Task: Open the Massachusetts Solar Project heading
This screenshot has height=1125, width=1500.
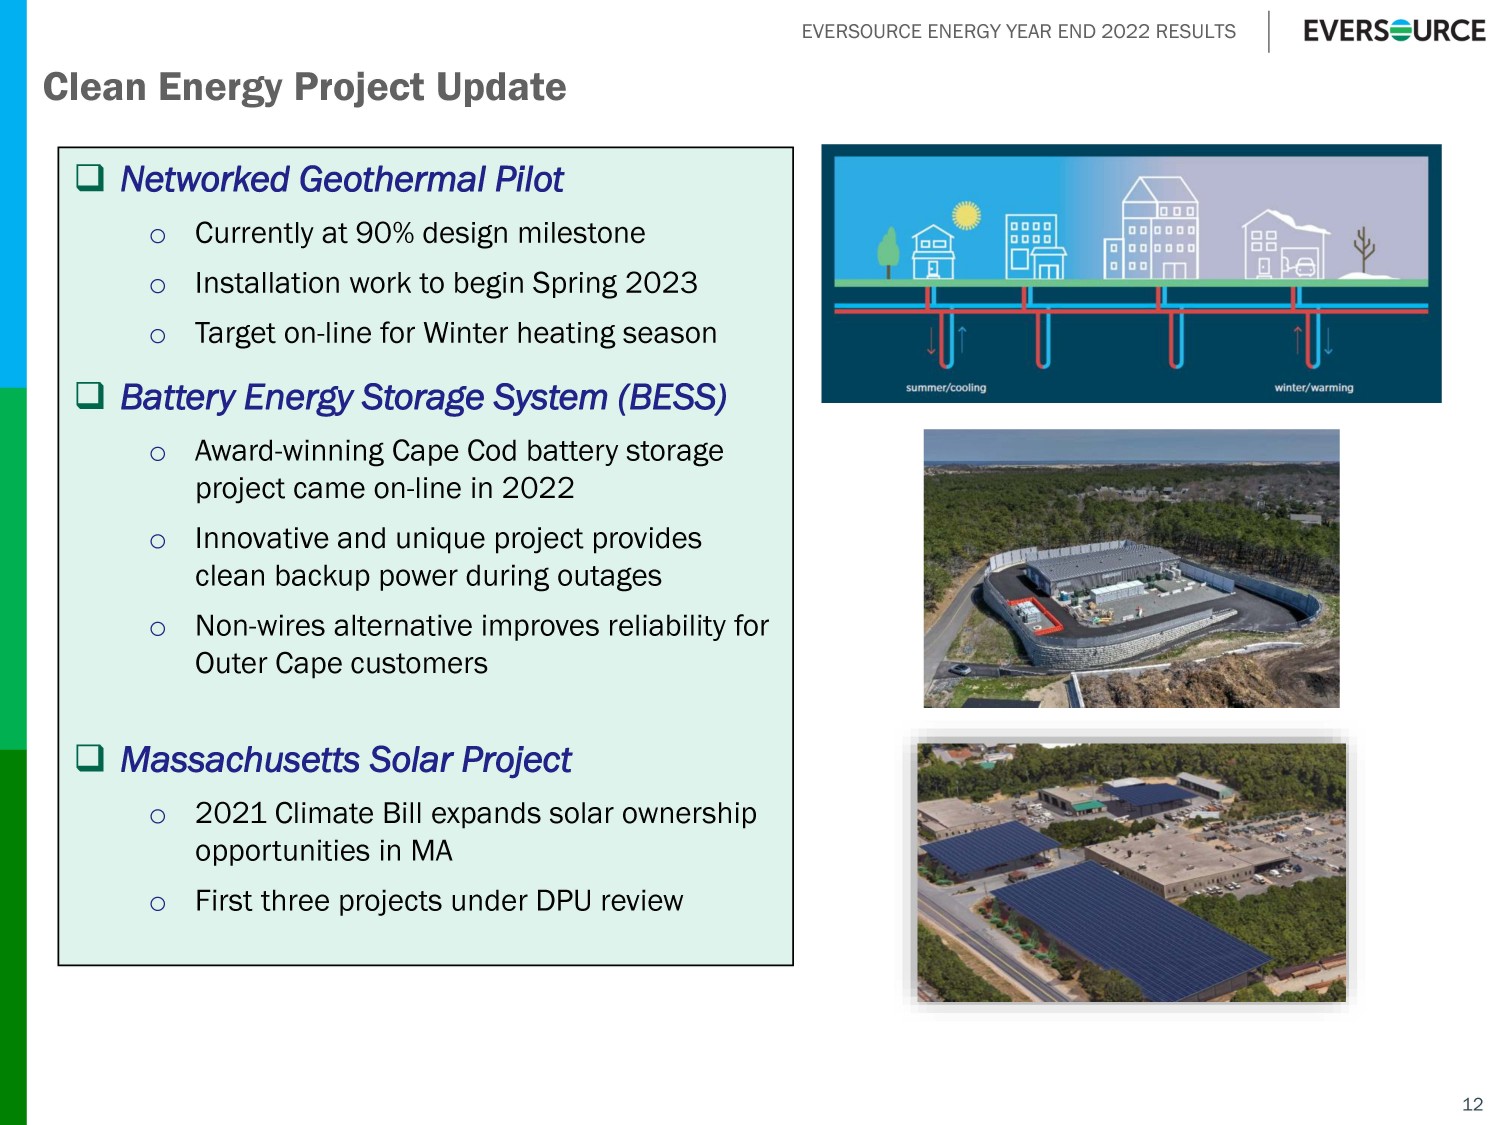Action: point(345,760)
